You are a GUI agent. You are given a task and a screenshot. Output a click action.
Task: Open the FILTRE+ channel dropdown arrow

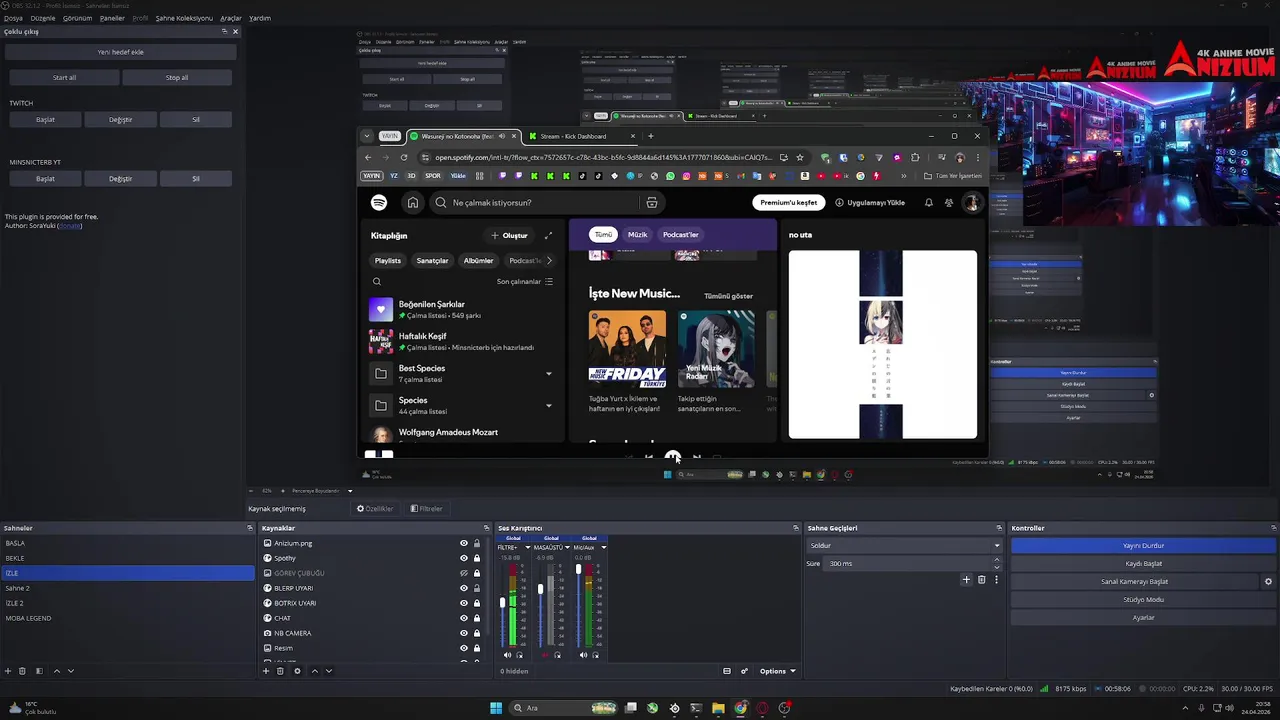tap(527, 547)
